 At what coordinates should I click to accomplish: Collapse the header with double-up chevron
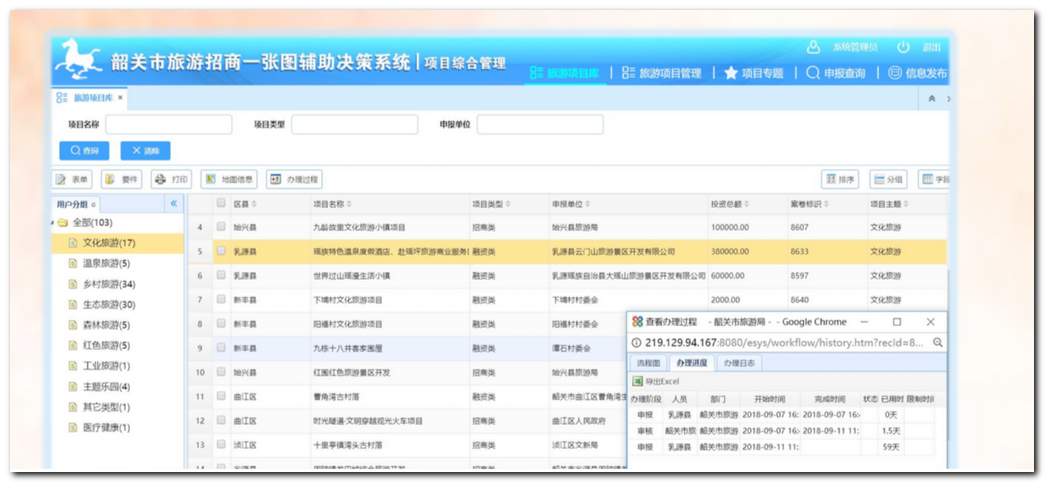(932, 98)
